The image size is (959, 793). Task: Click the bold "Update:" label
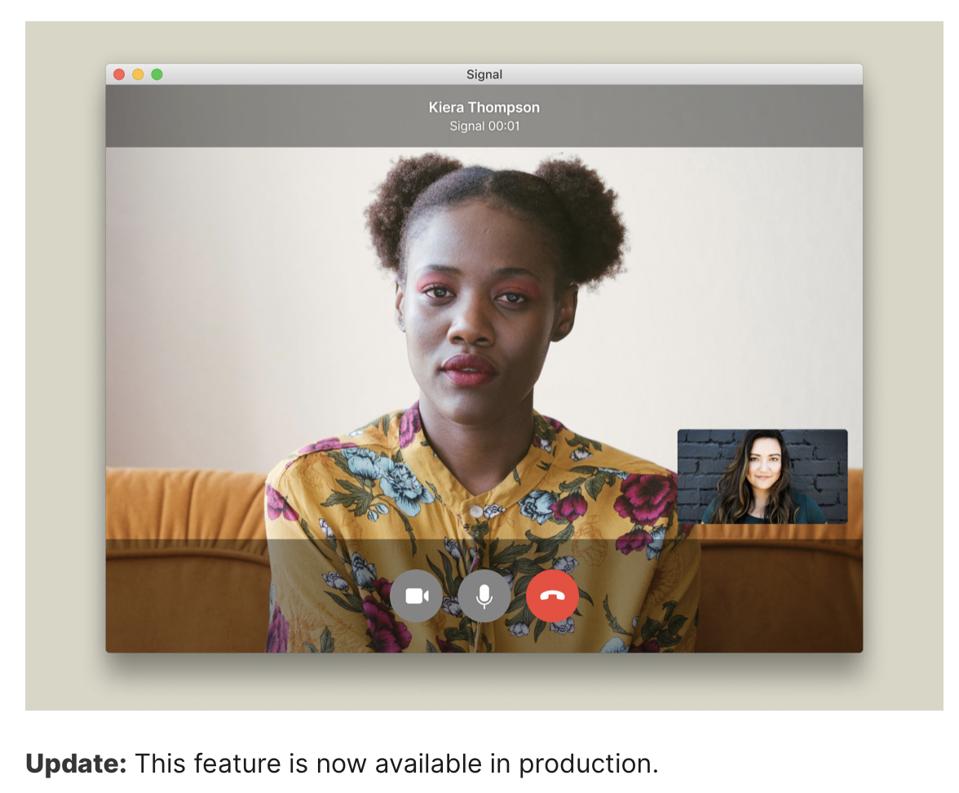tap(76, 764)
